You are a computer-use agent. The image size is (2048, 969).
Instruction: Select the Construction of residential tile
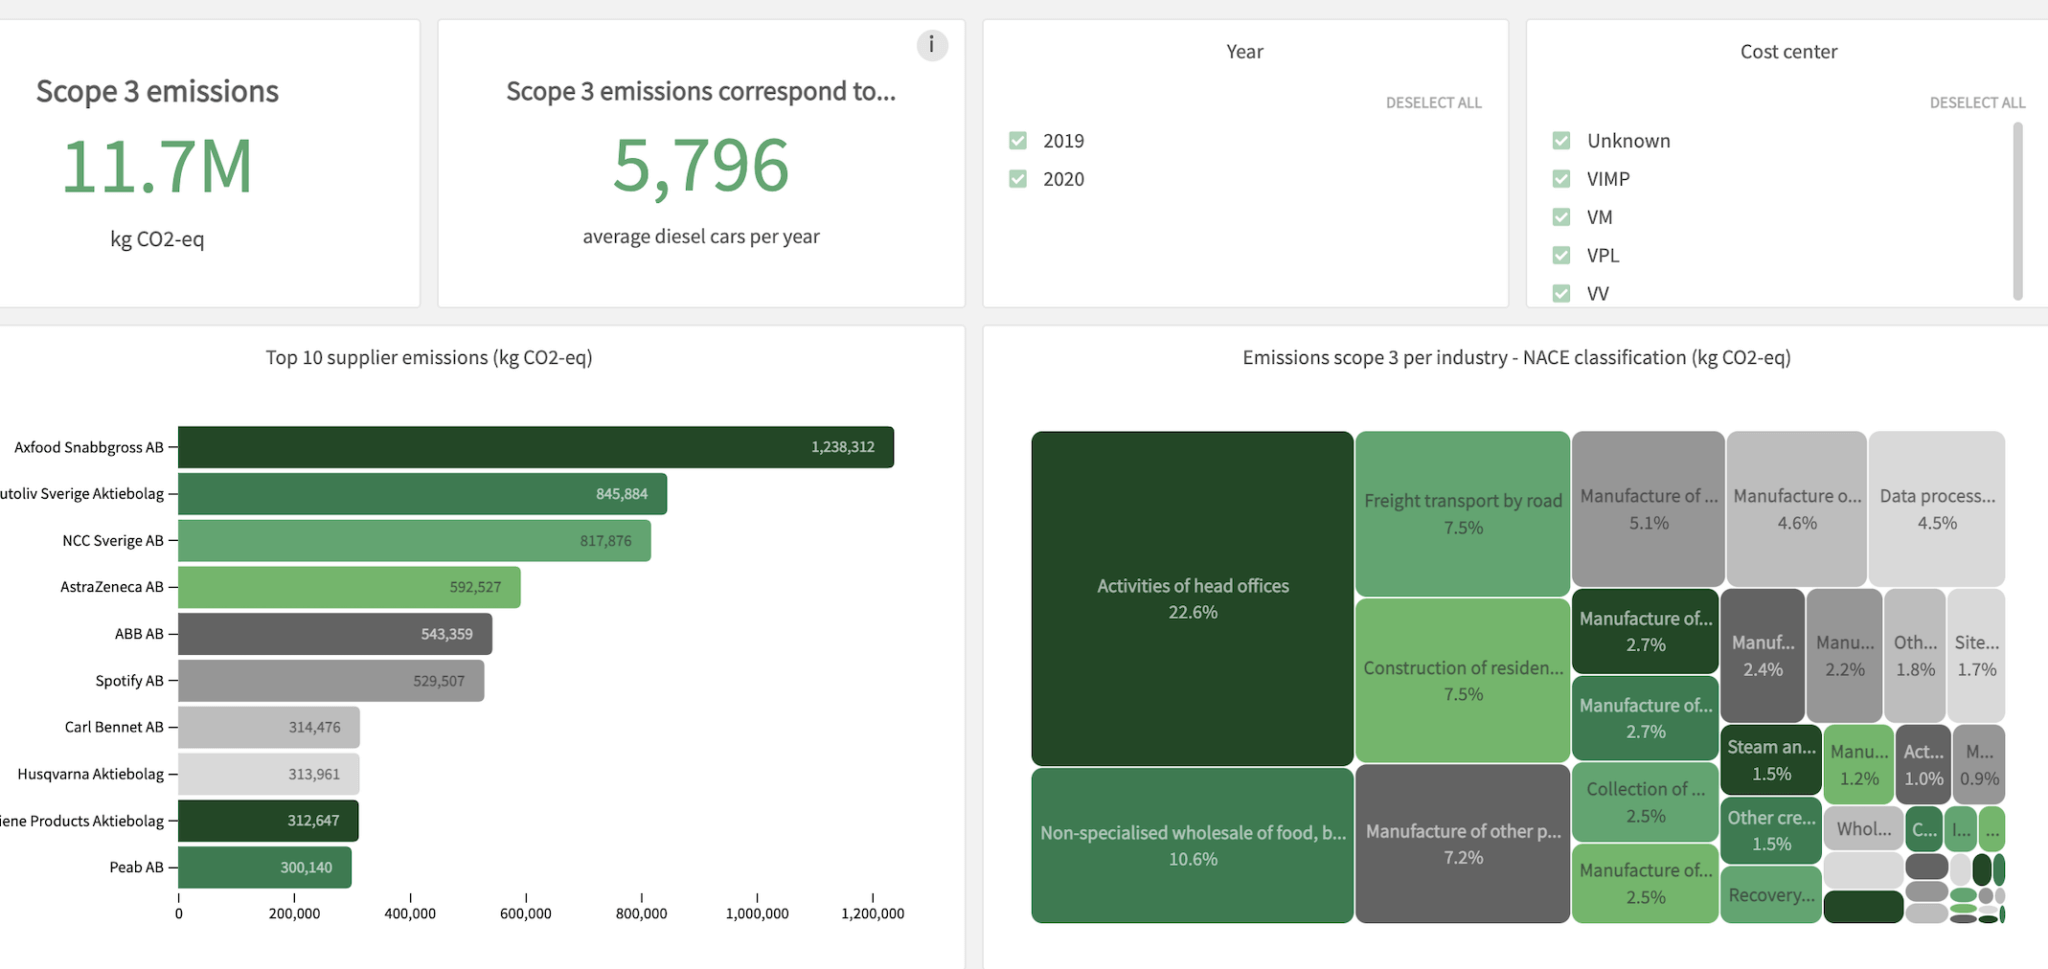tap(1462, 680)
